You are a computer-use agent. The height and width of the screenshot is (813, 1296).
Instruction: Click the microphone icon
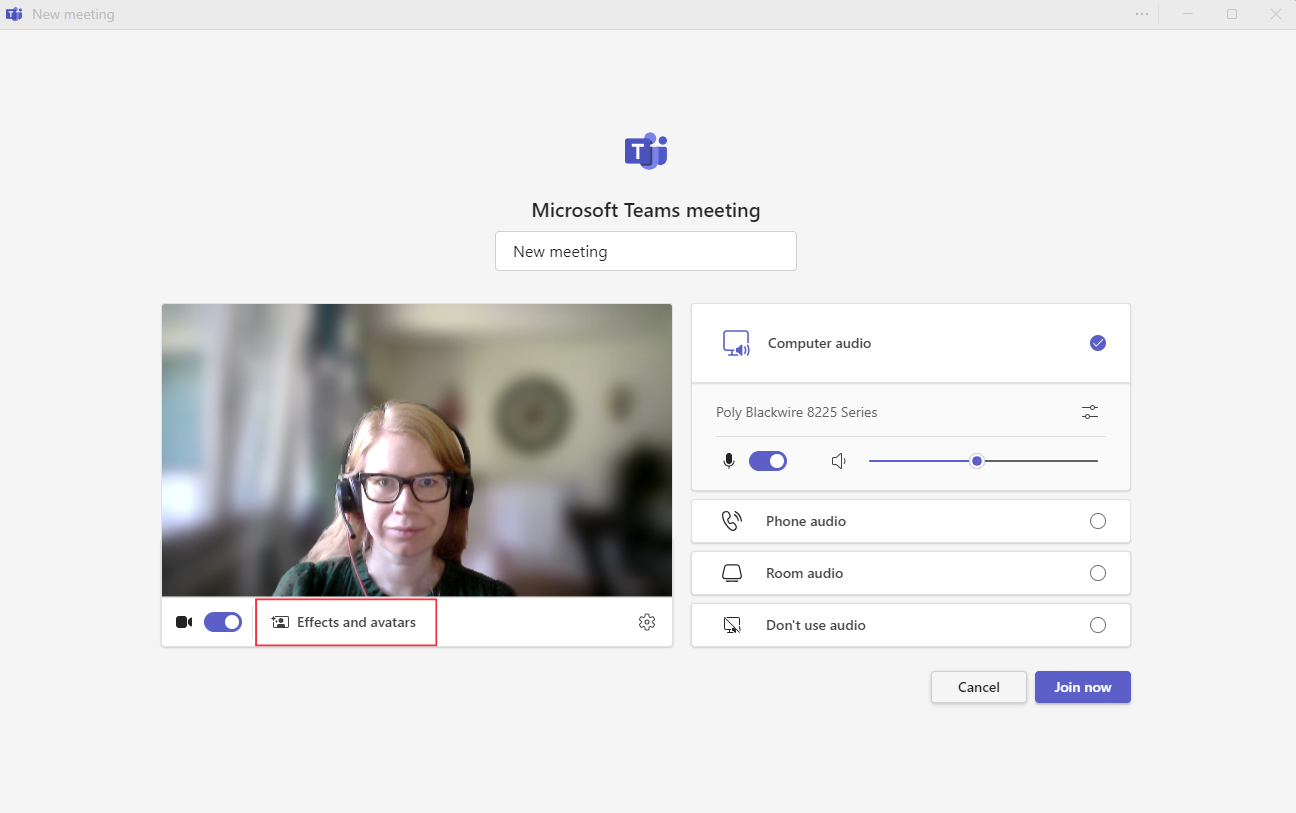pos(729,461)
